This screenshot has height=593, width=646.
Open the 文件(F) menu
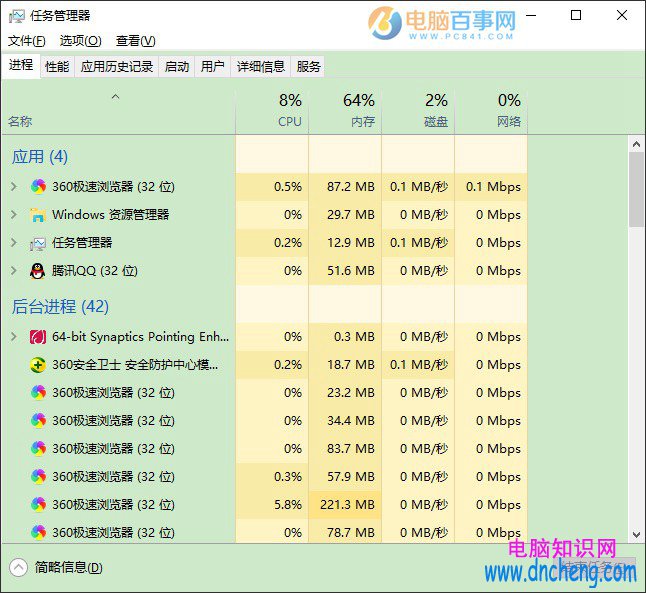tap(27, 41)
